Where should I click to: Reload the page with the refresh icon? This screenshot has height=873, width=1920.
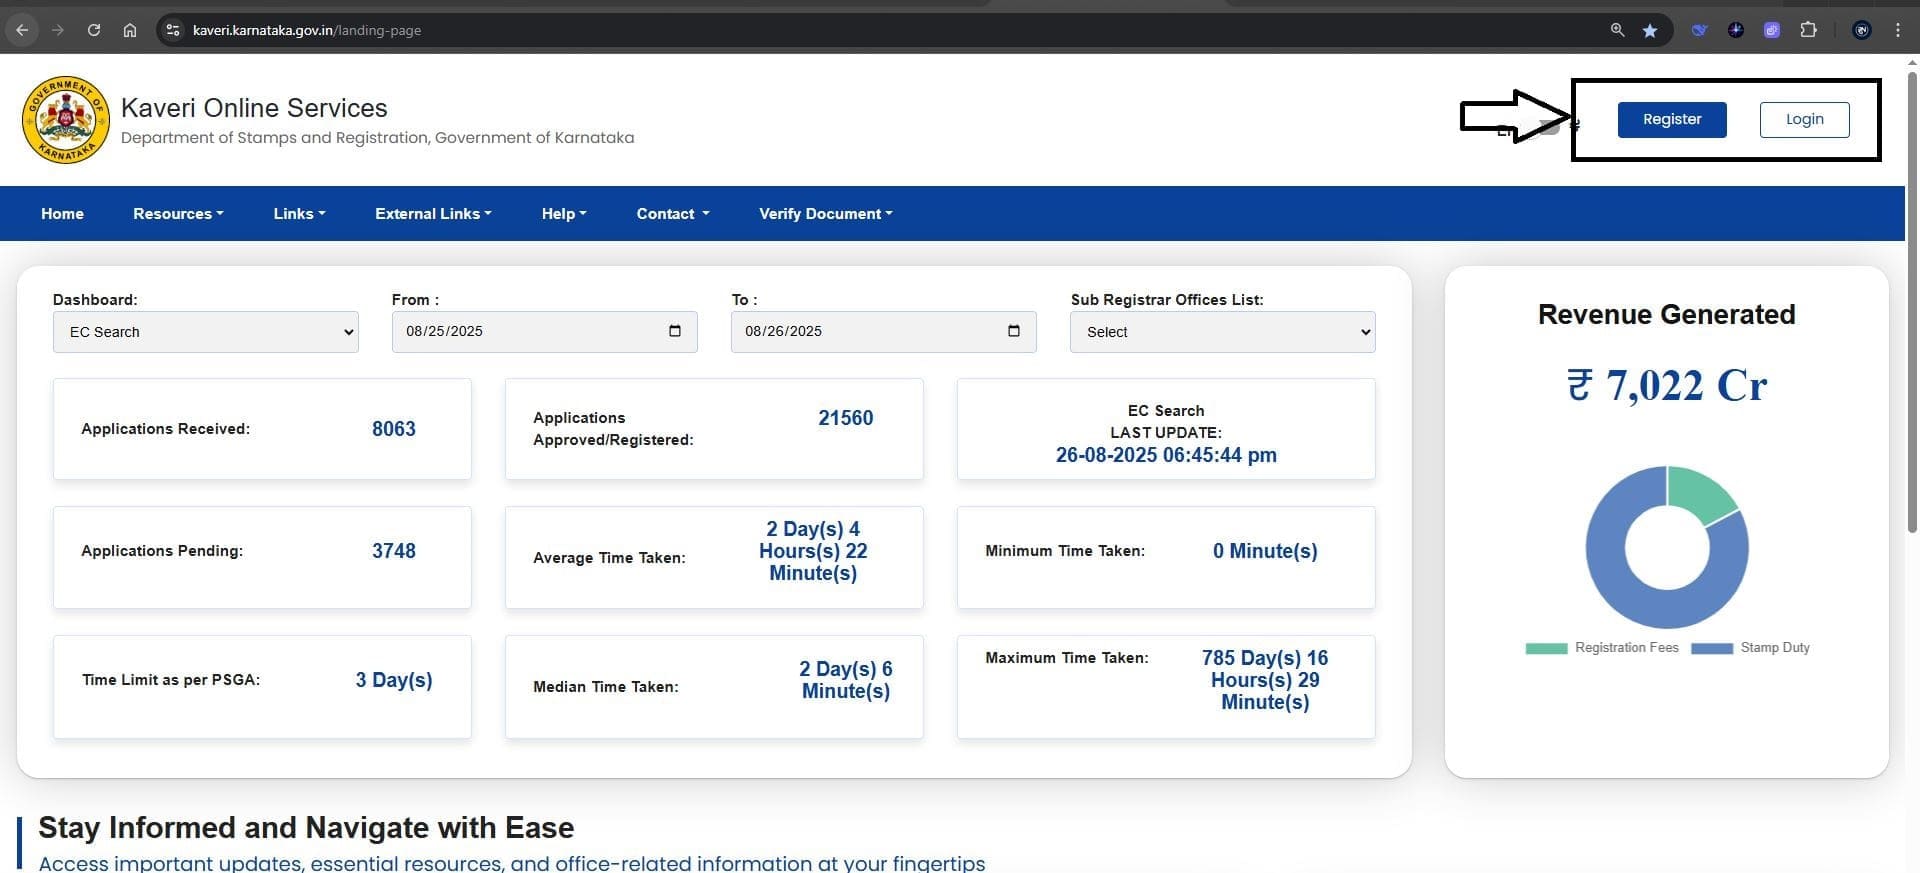pyautogui.click(x=94, y=31)
